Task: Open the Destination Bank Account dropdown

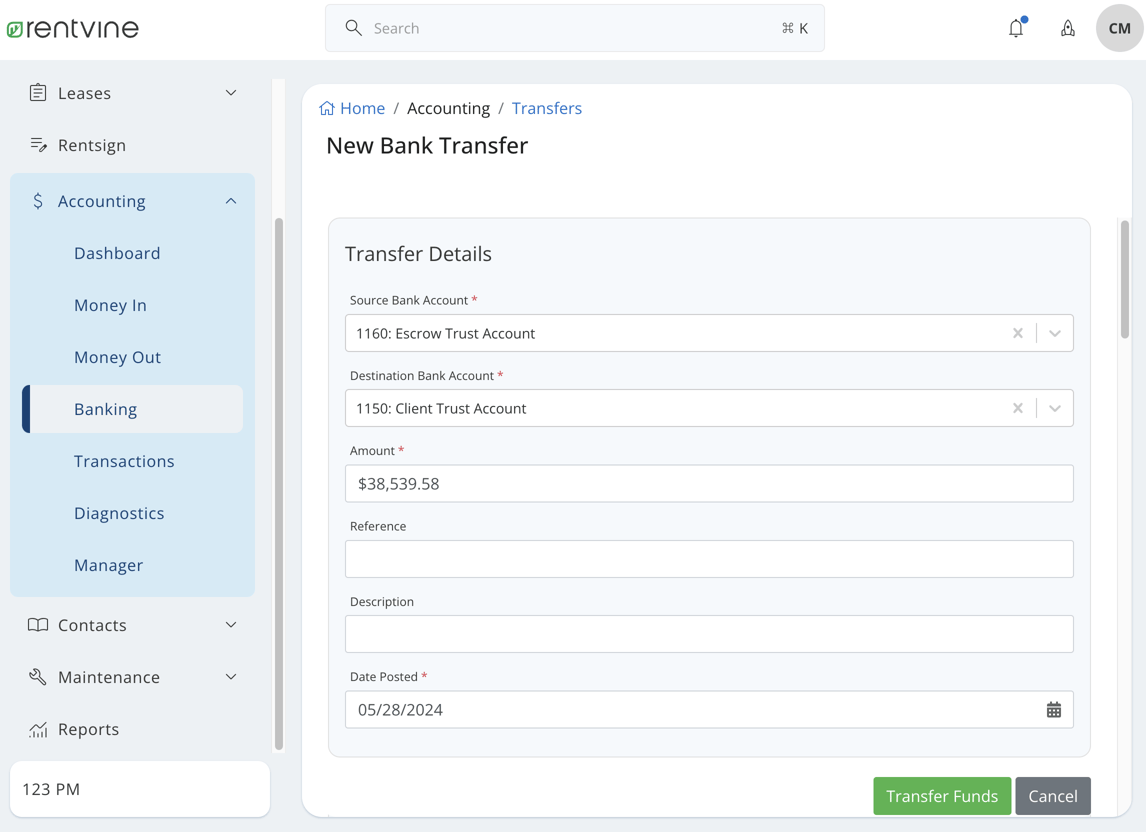Action: [x=1054, y=408]
